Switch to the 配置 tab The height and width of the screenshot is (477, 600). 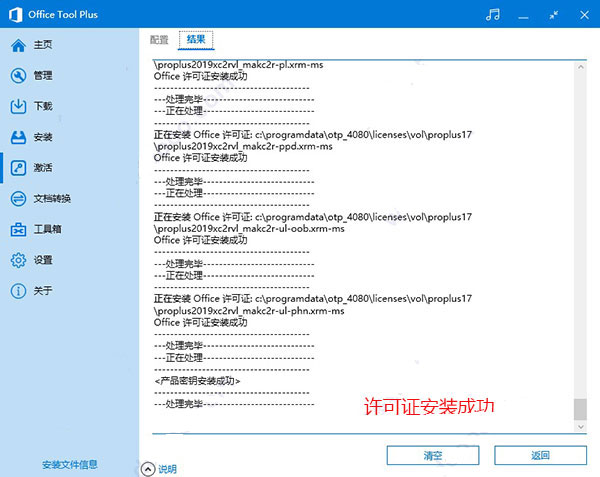(159, 39)
